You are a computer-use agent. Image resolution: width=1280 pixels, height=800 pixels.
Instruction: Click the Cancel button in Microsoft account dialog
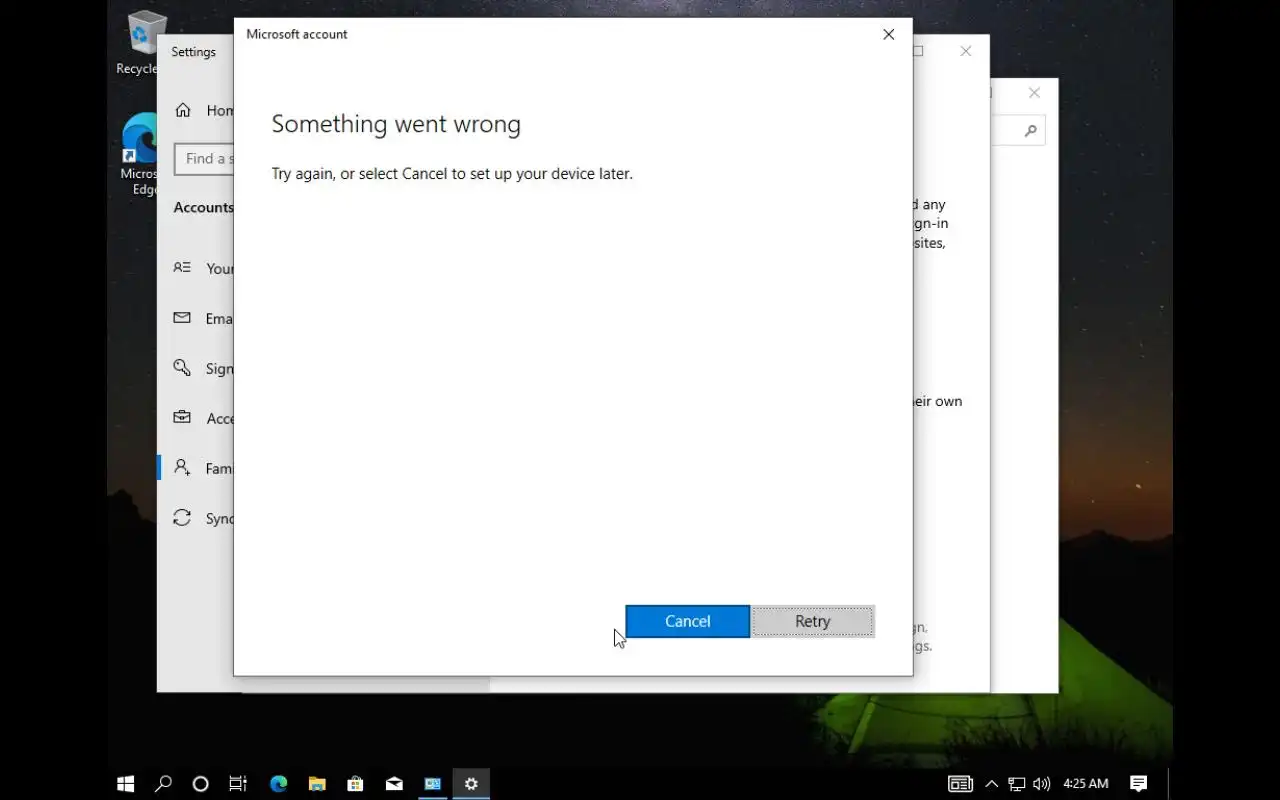[x=688, y=621]
